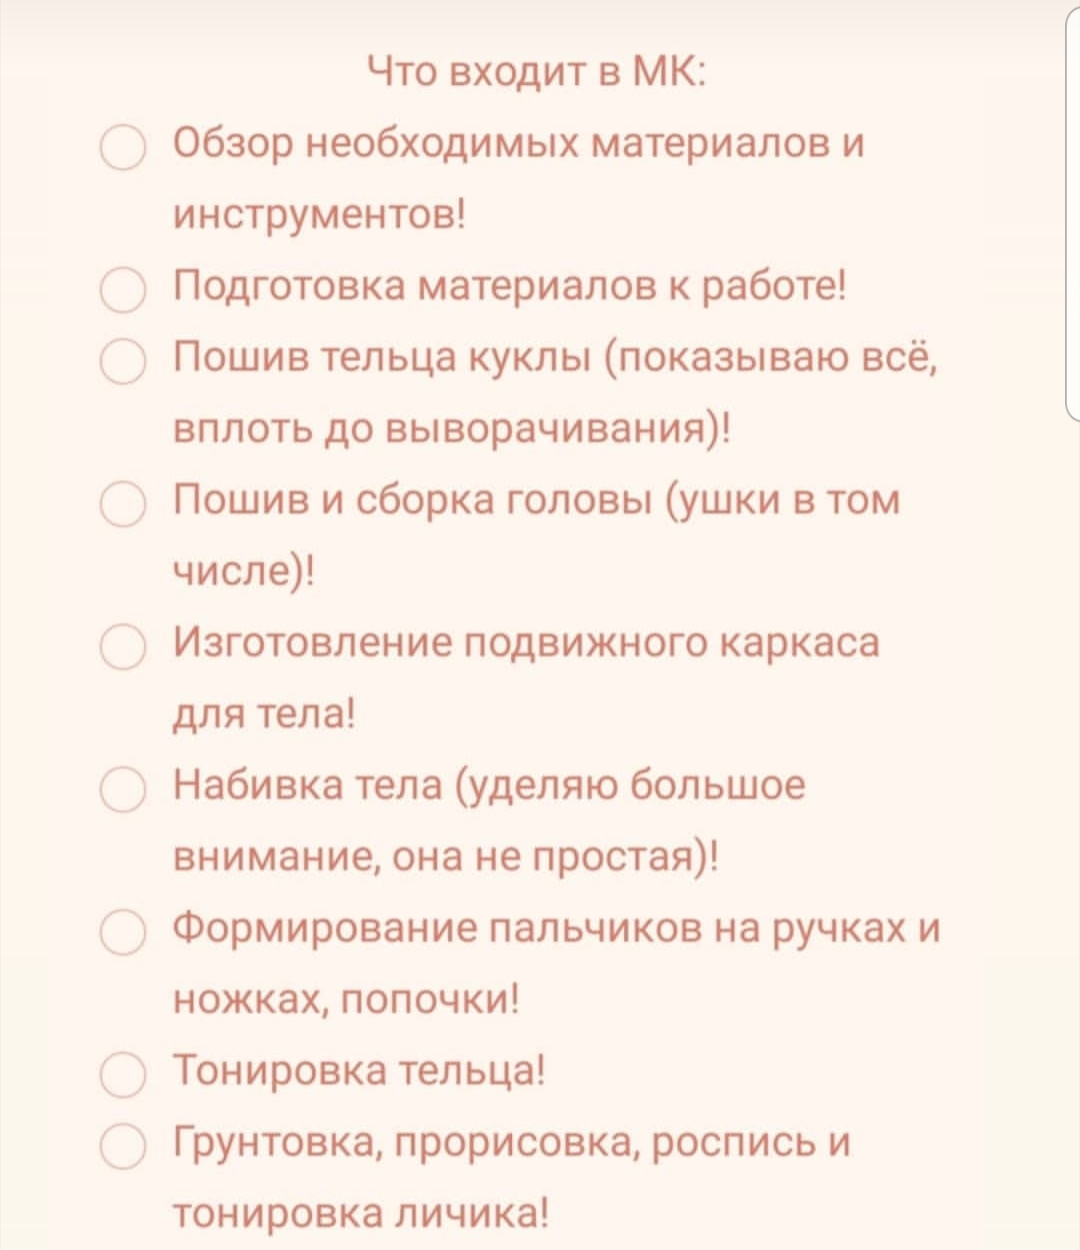Tick the circle next to 'Подготовка материалов к работе'
Viewport: 1080px width, 1250px height.
[123, 289]
